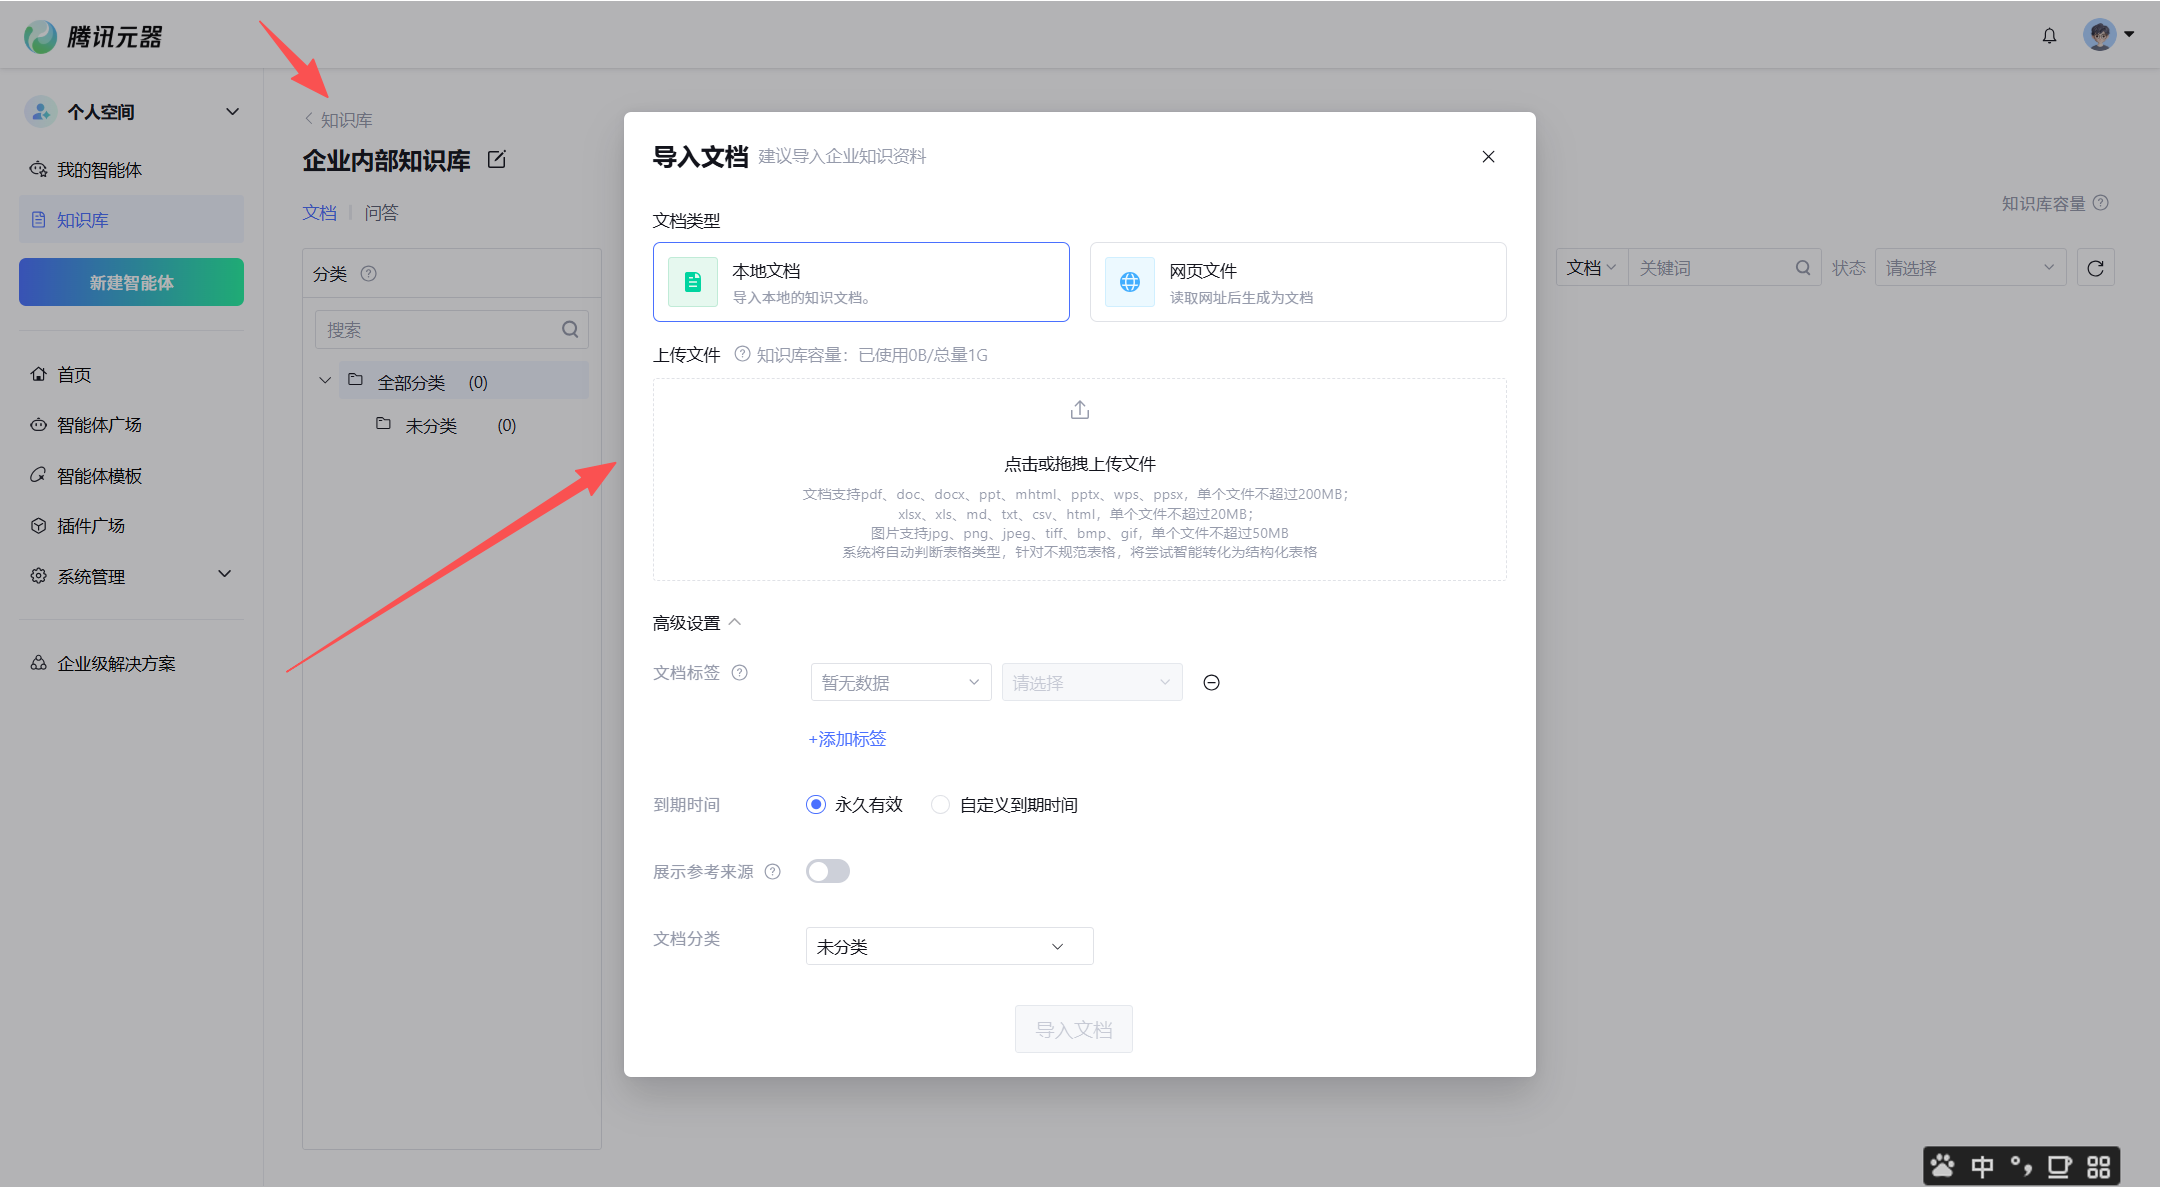Open the 暂无数据 tag dropdown
This screenshot has height=1187, width=2160.
[900, 683]
